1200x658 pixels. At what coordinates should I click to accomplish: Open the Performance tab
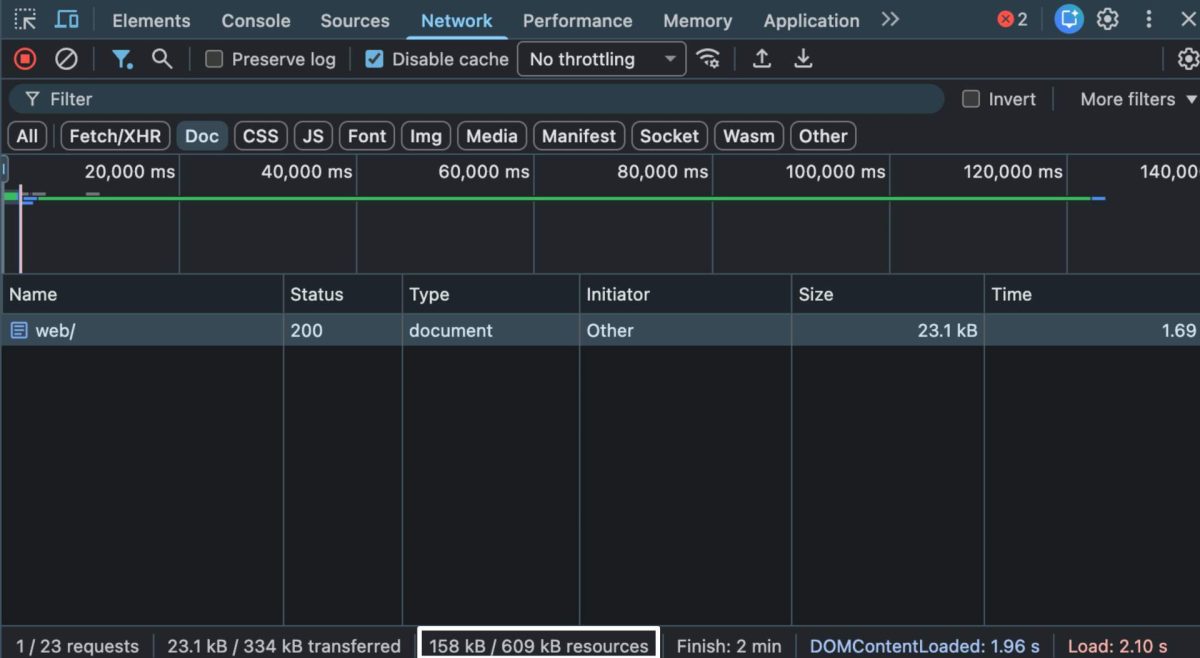pyautogui.click(x=577, y=20)
